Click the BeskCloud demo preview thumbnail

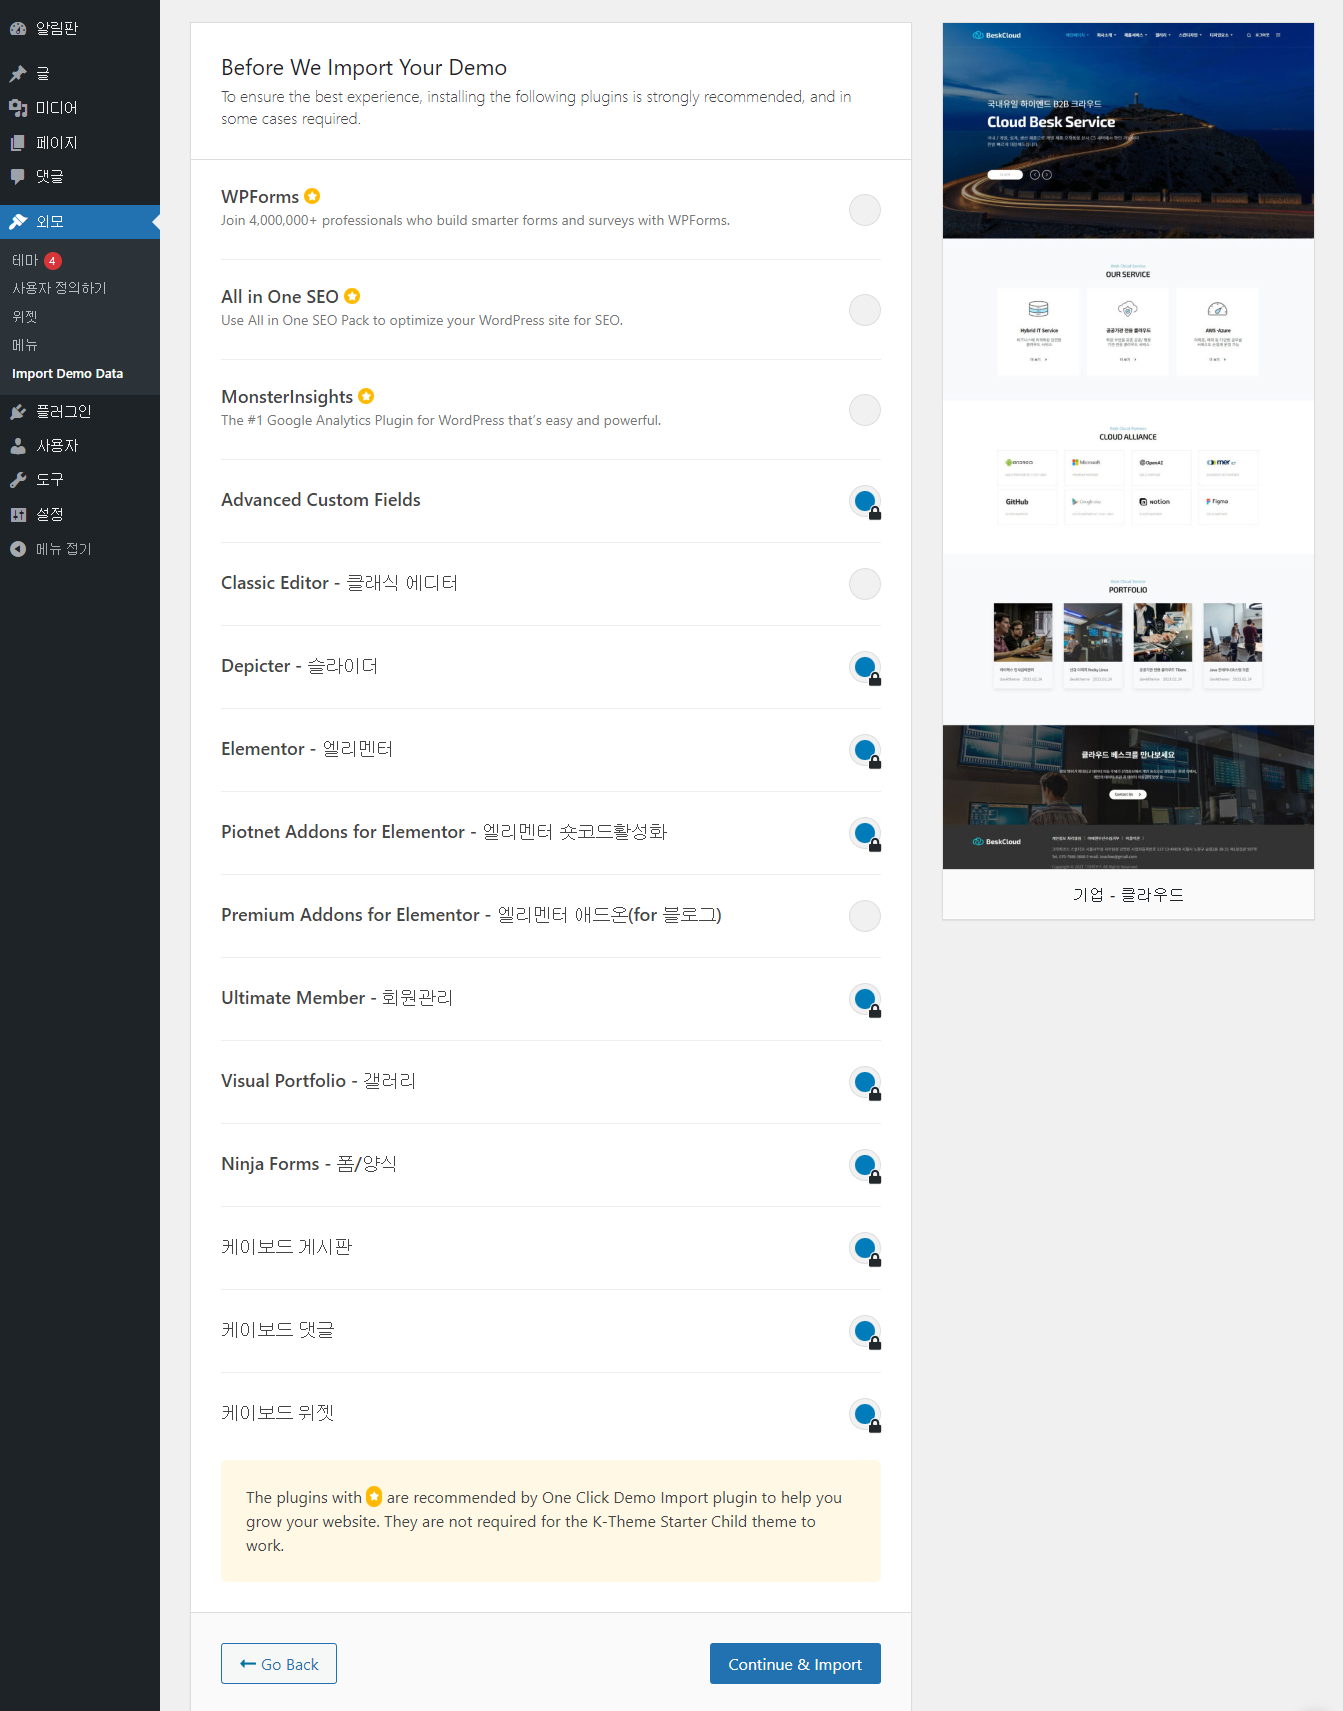(x=1128, y=446)
